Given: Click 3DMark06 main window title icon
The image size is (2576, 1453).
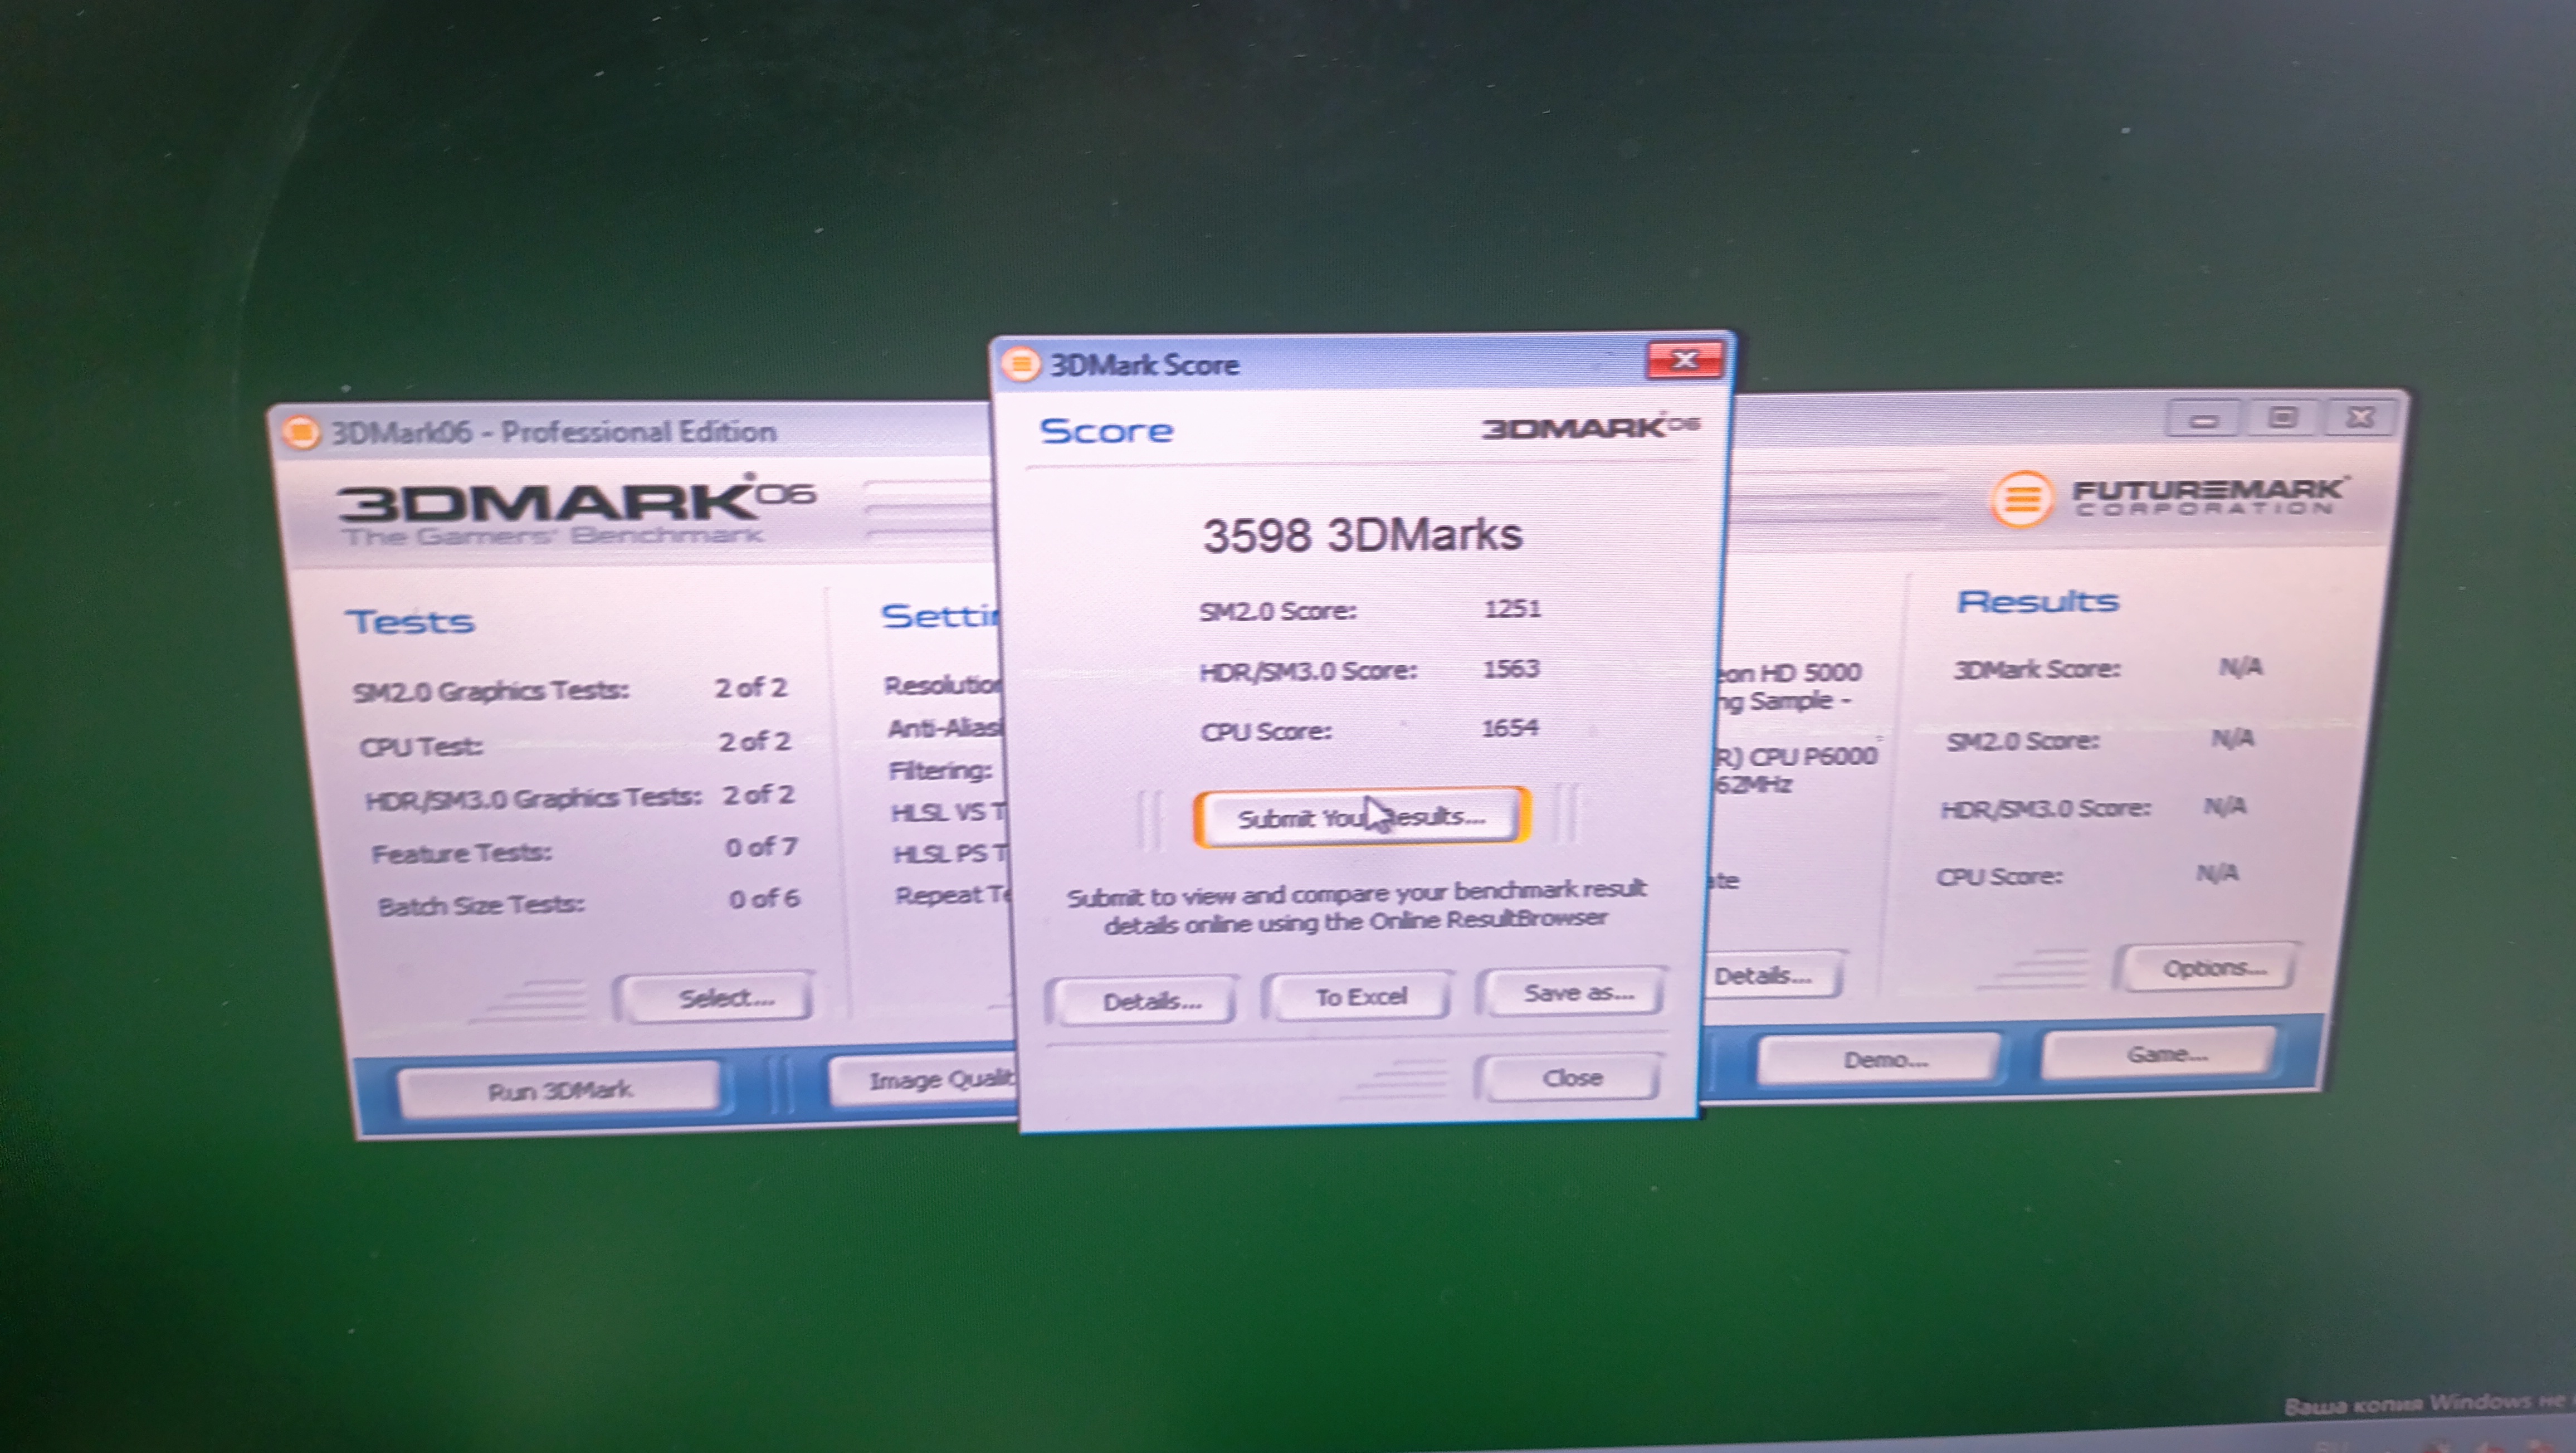Looking at the screenshot, I should tap(300, 432).
